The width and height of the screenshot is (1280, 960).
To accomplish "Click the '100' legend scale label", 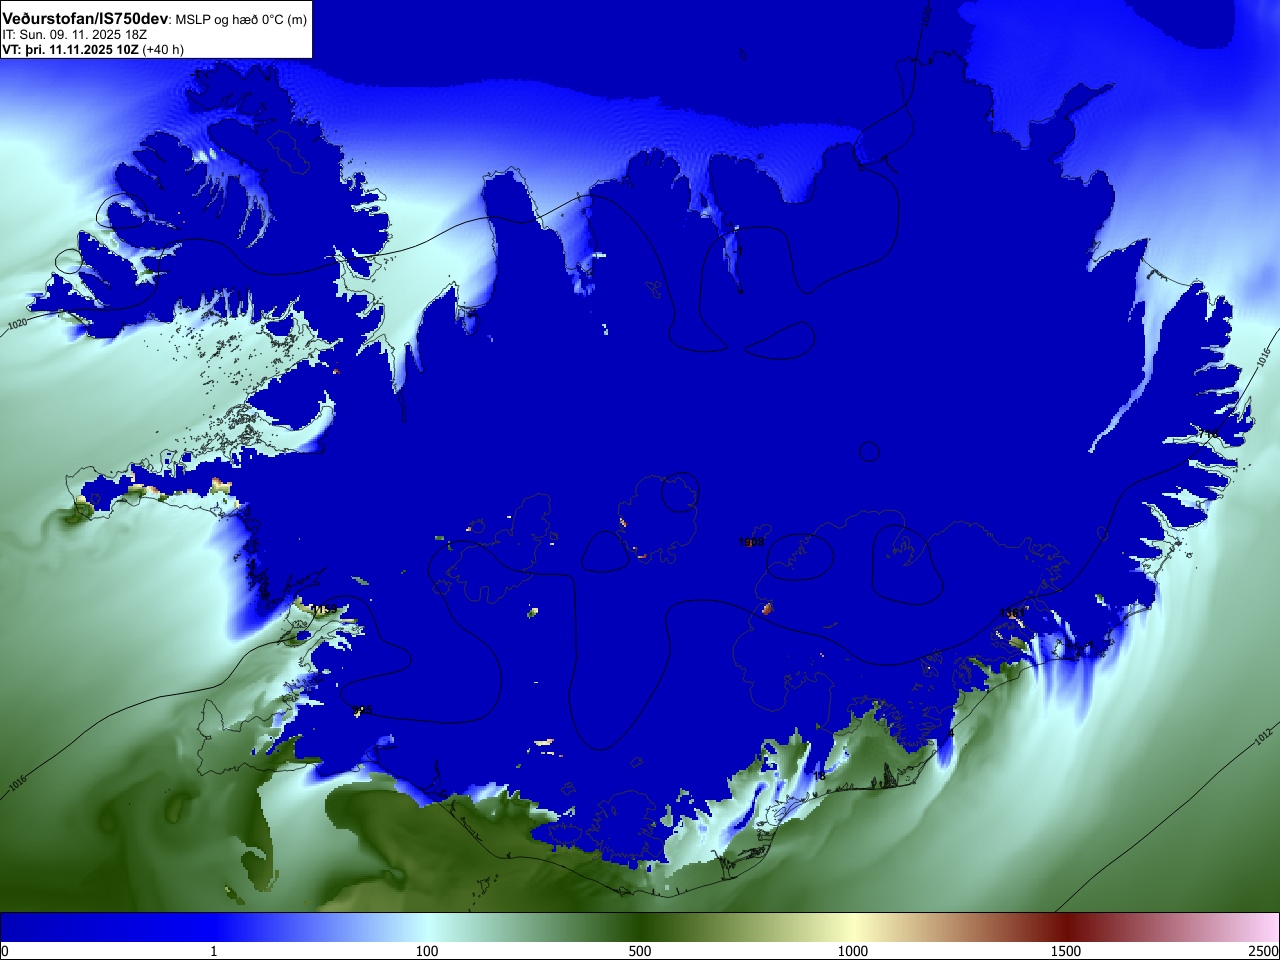I will (427, 951).
